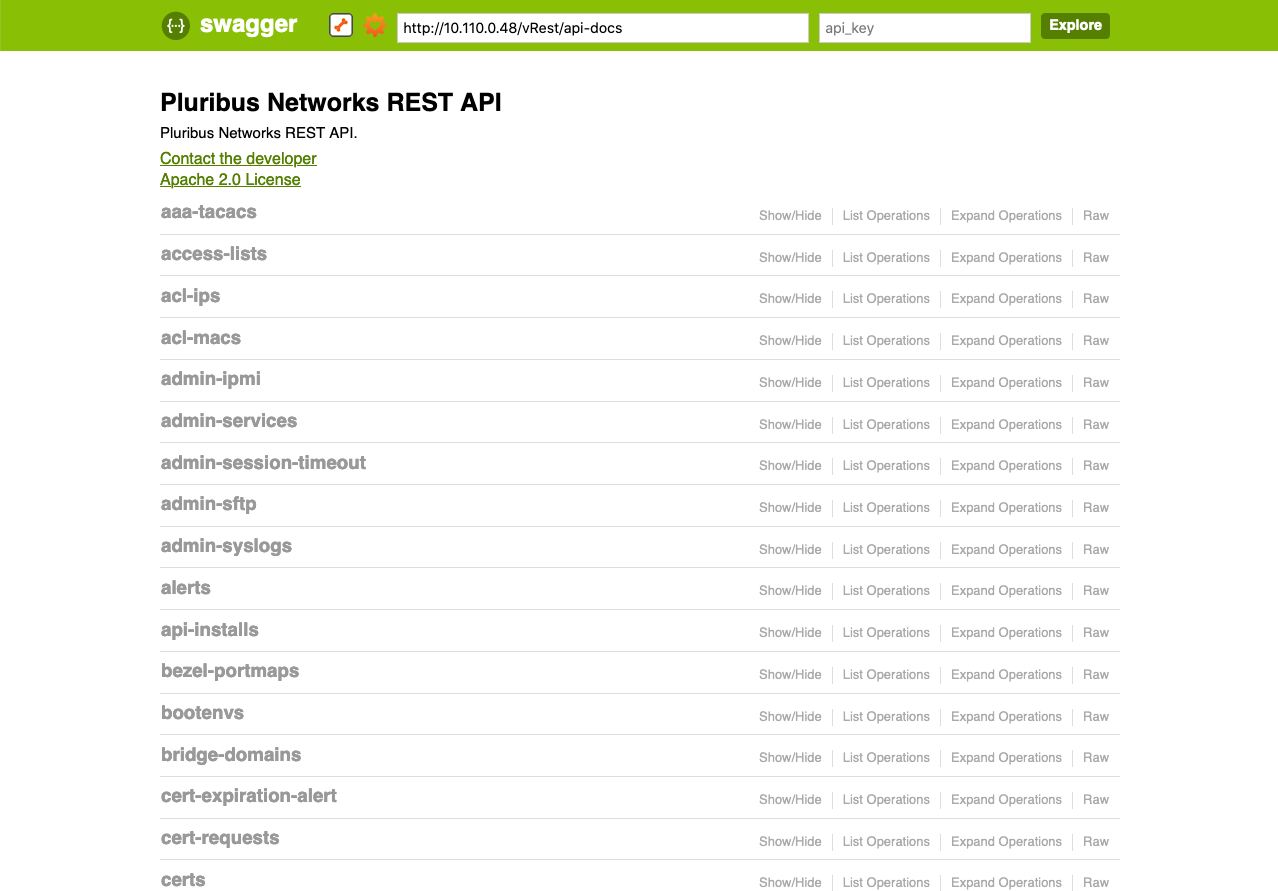View Raw for cert-requests
The width and height of the screenshot is (1278, 891).
tap(1096, 842)
